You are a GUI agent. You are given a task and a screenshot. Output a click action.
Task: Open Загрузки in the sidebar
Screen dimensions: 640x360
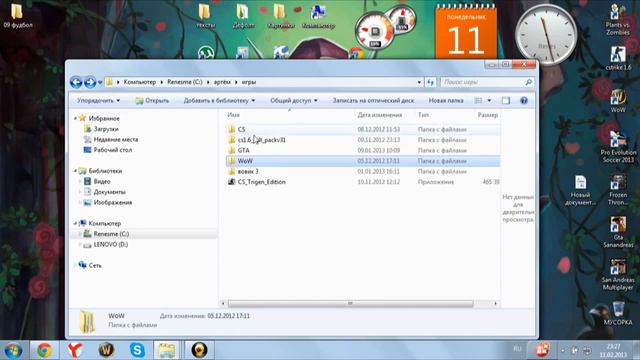click(x=106, y=129)
